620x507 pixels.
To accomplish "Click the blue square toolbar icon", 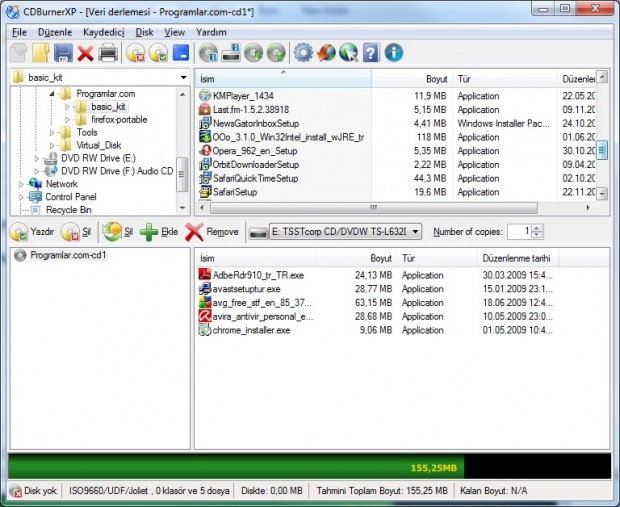I will click(x=181, y=53).
